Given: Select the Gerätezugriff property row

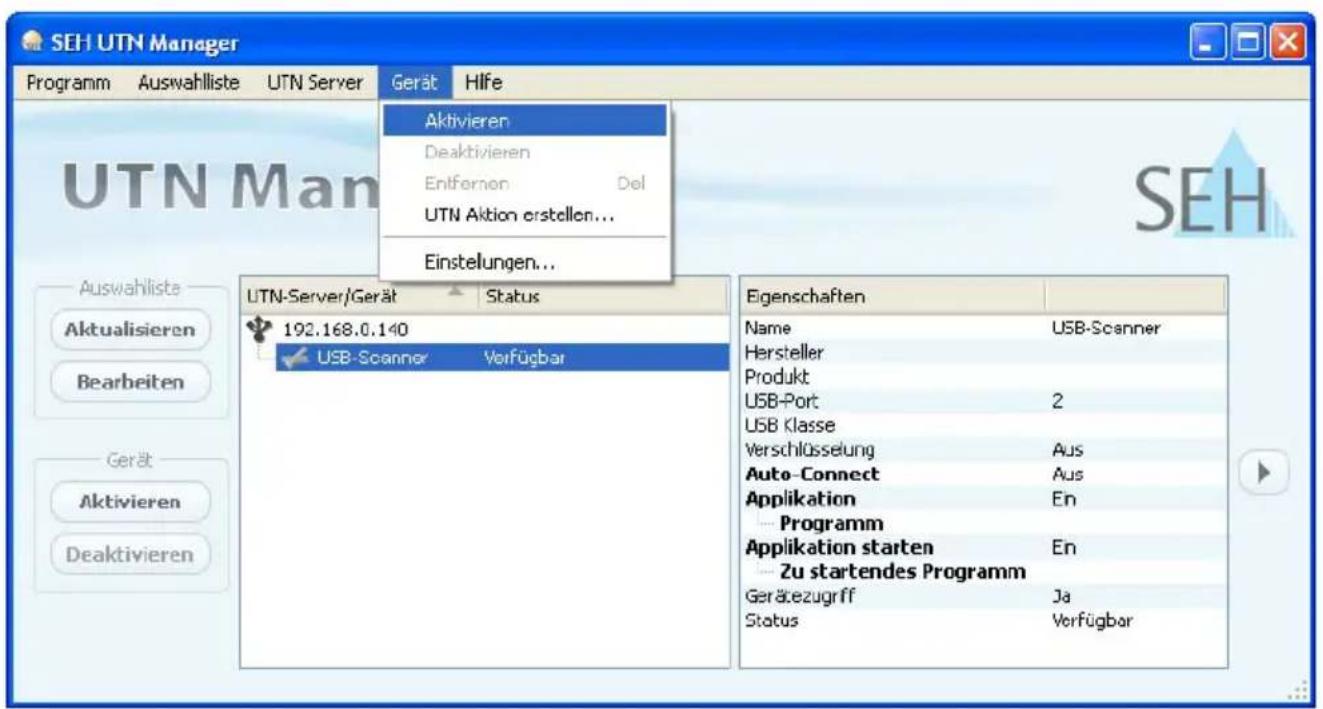Looking at the screenshot, I should (983, 595).
